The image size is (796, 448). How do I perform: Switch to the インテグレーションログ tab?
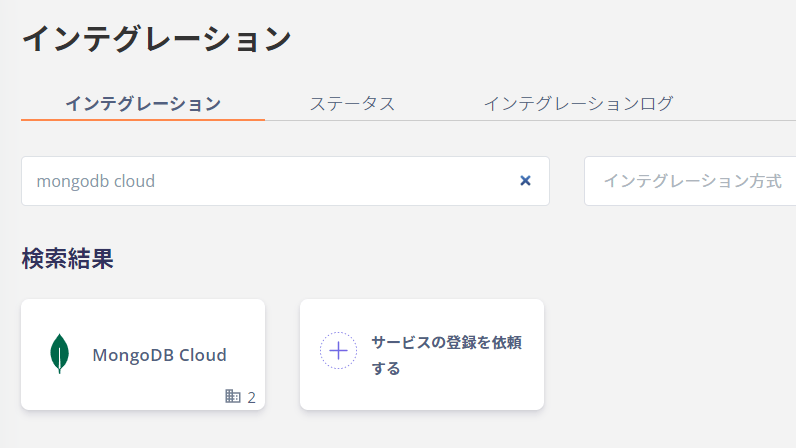point(578,104)
